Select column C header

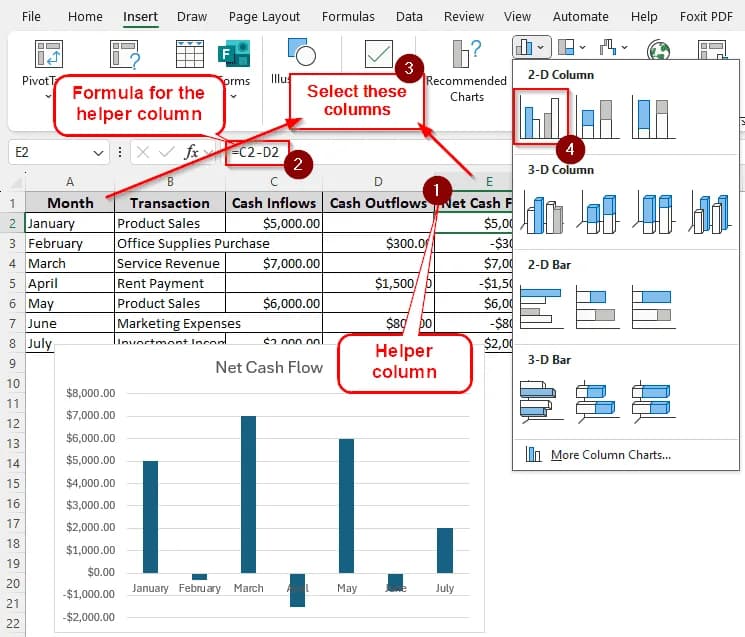(x=274, y=181)
